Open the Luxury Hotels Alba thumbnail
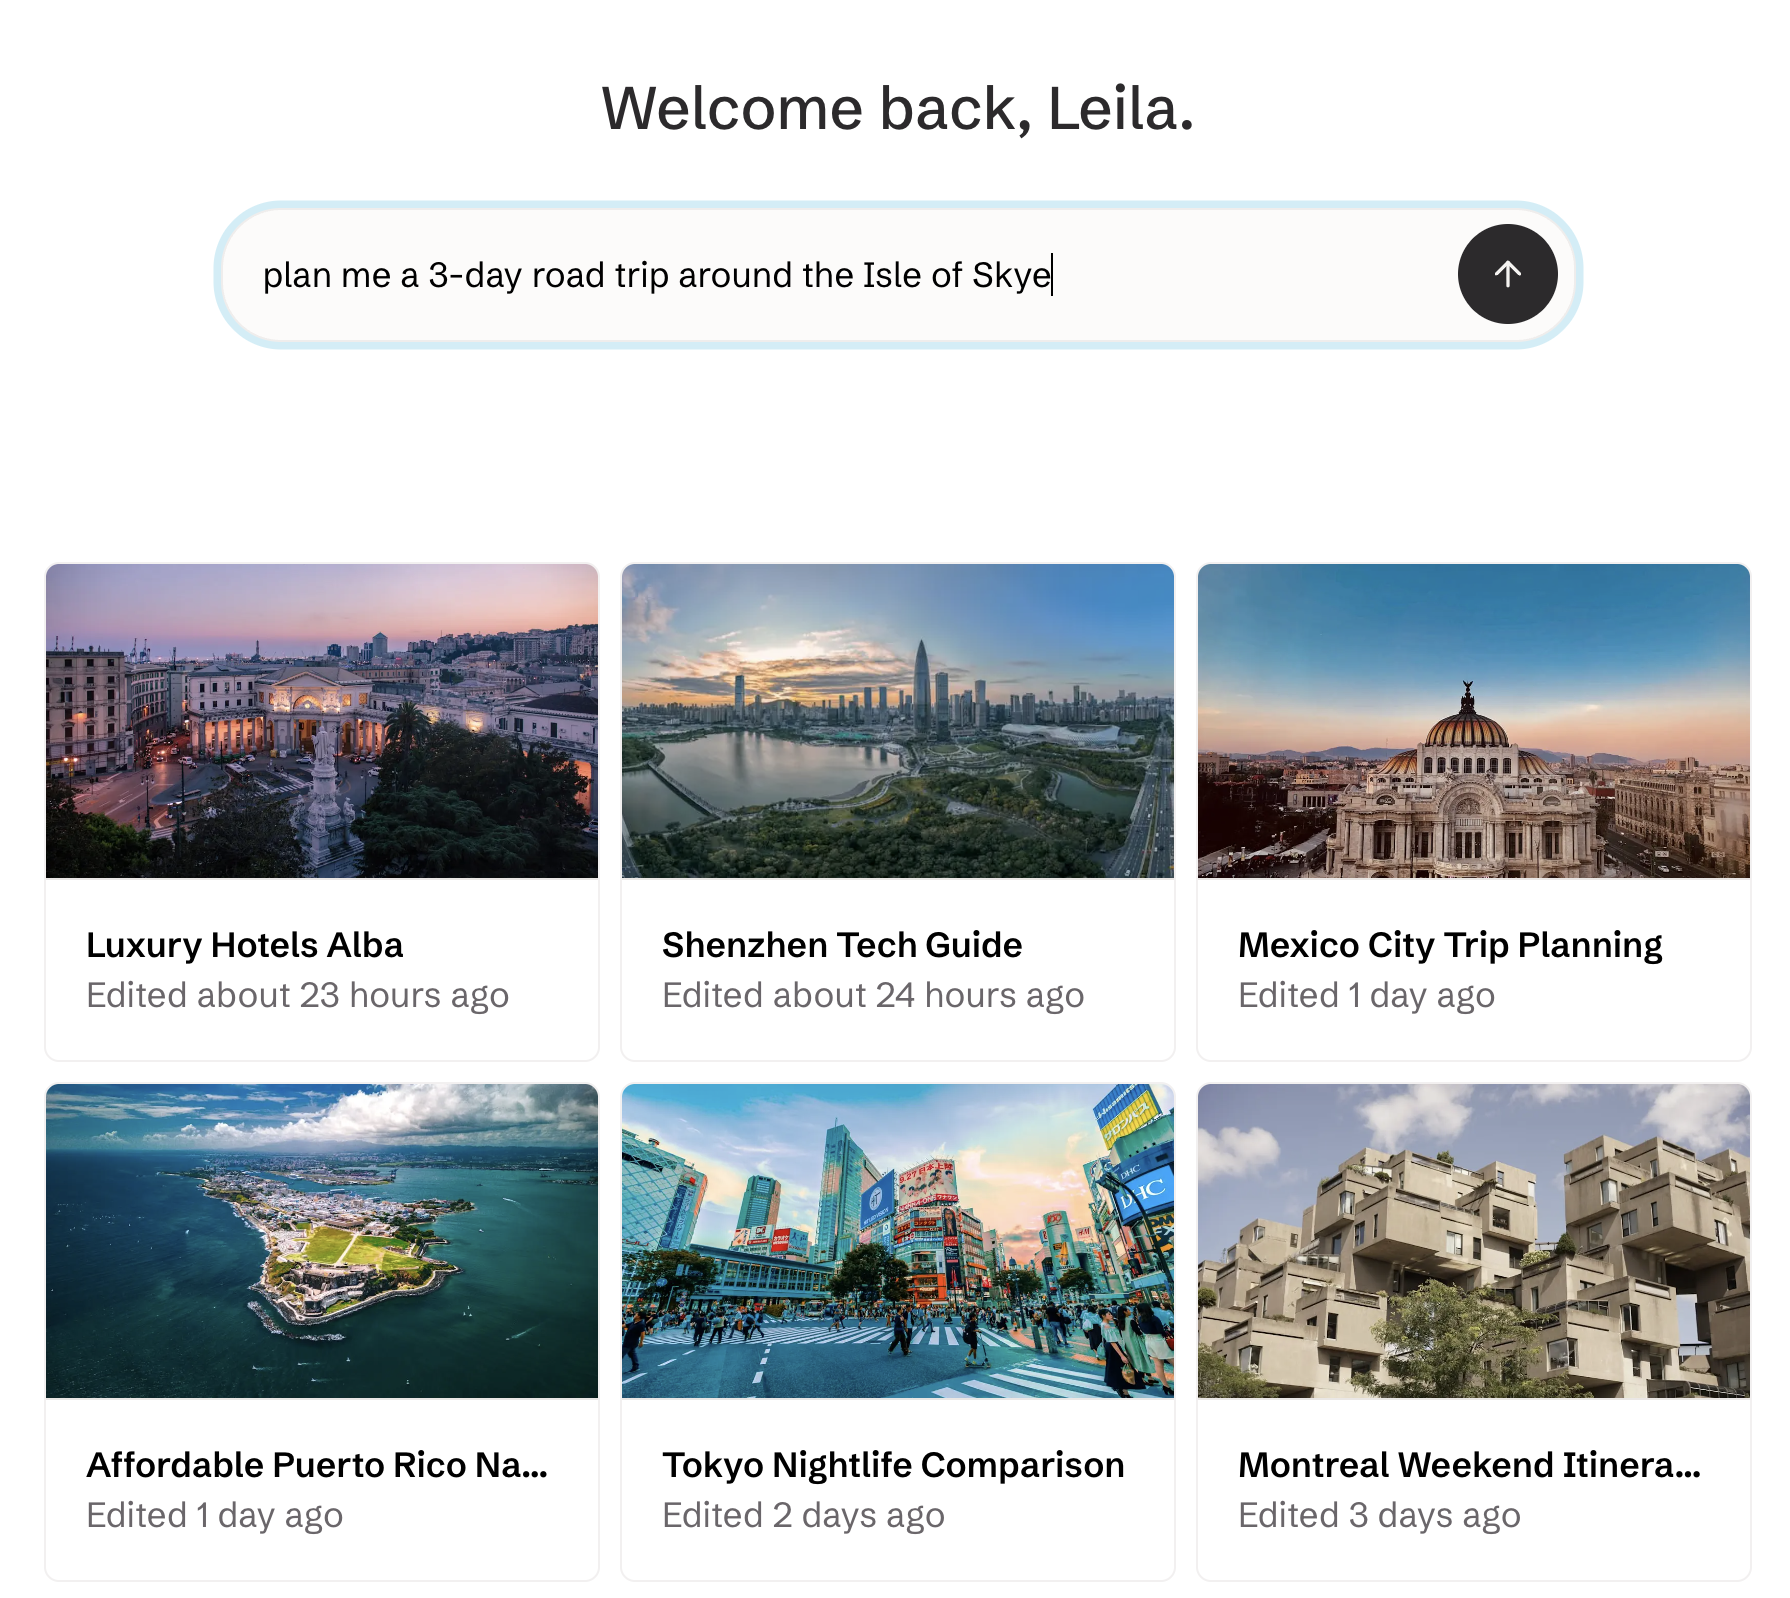 322,721
